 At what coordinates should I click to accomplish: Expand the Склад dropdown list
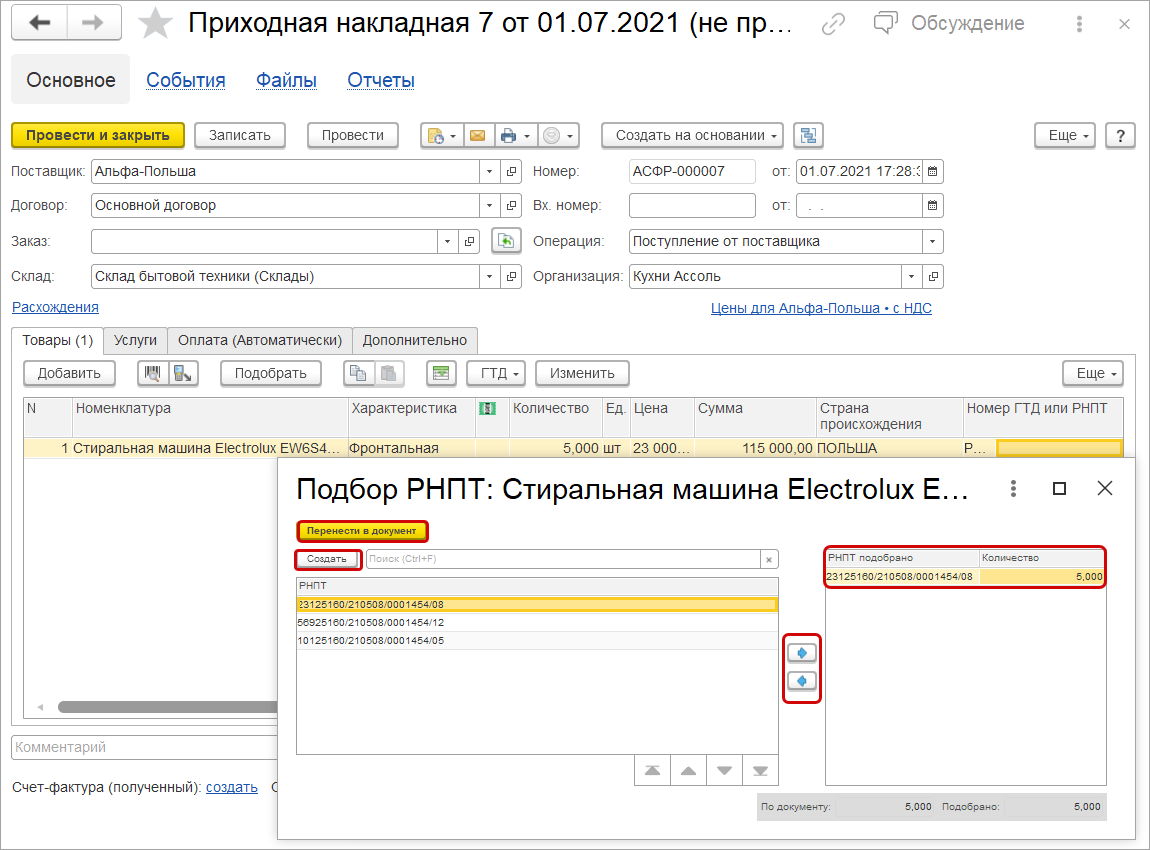click(x=489, y=276)
